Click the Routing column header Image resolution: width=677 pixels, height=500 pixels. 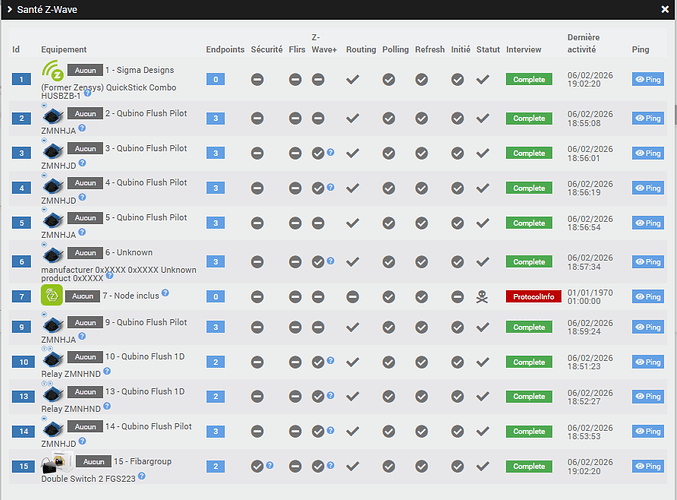pos(361,50)
